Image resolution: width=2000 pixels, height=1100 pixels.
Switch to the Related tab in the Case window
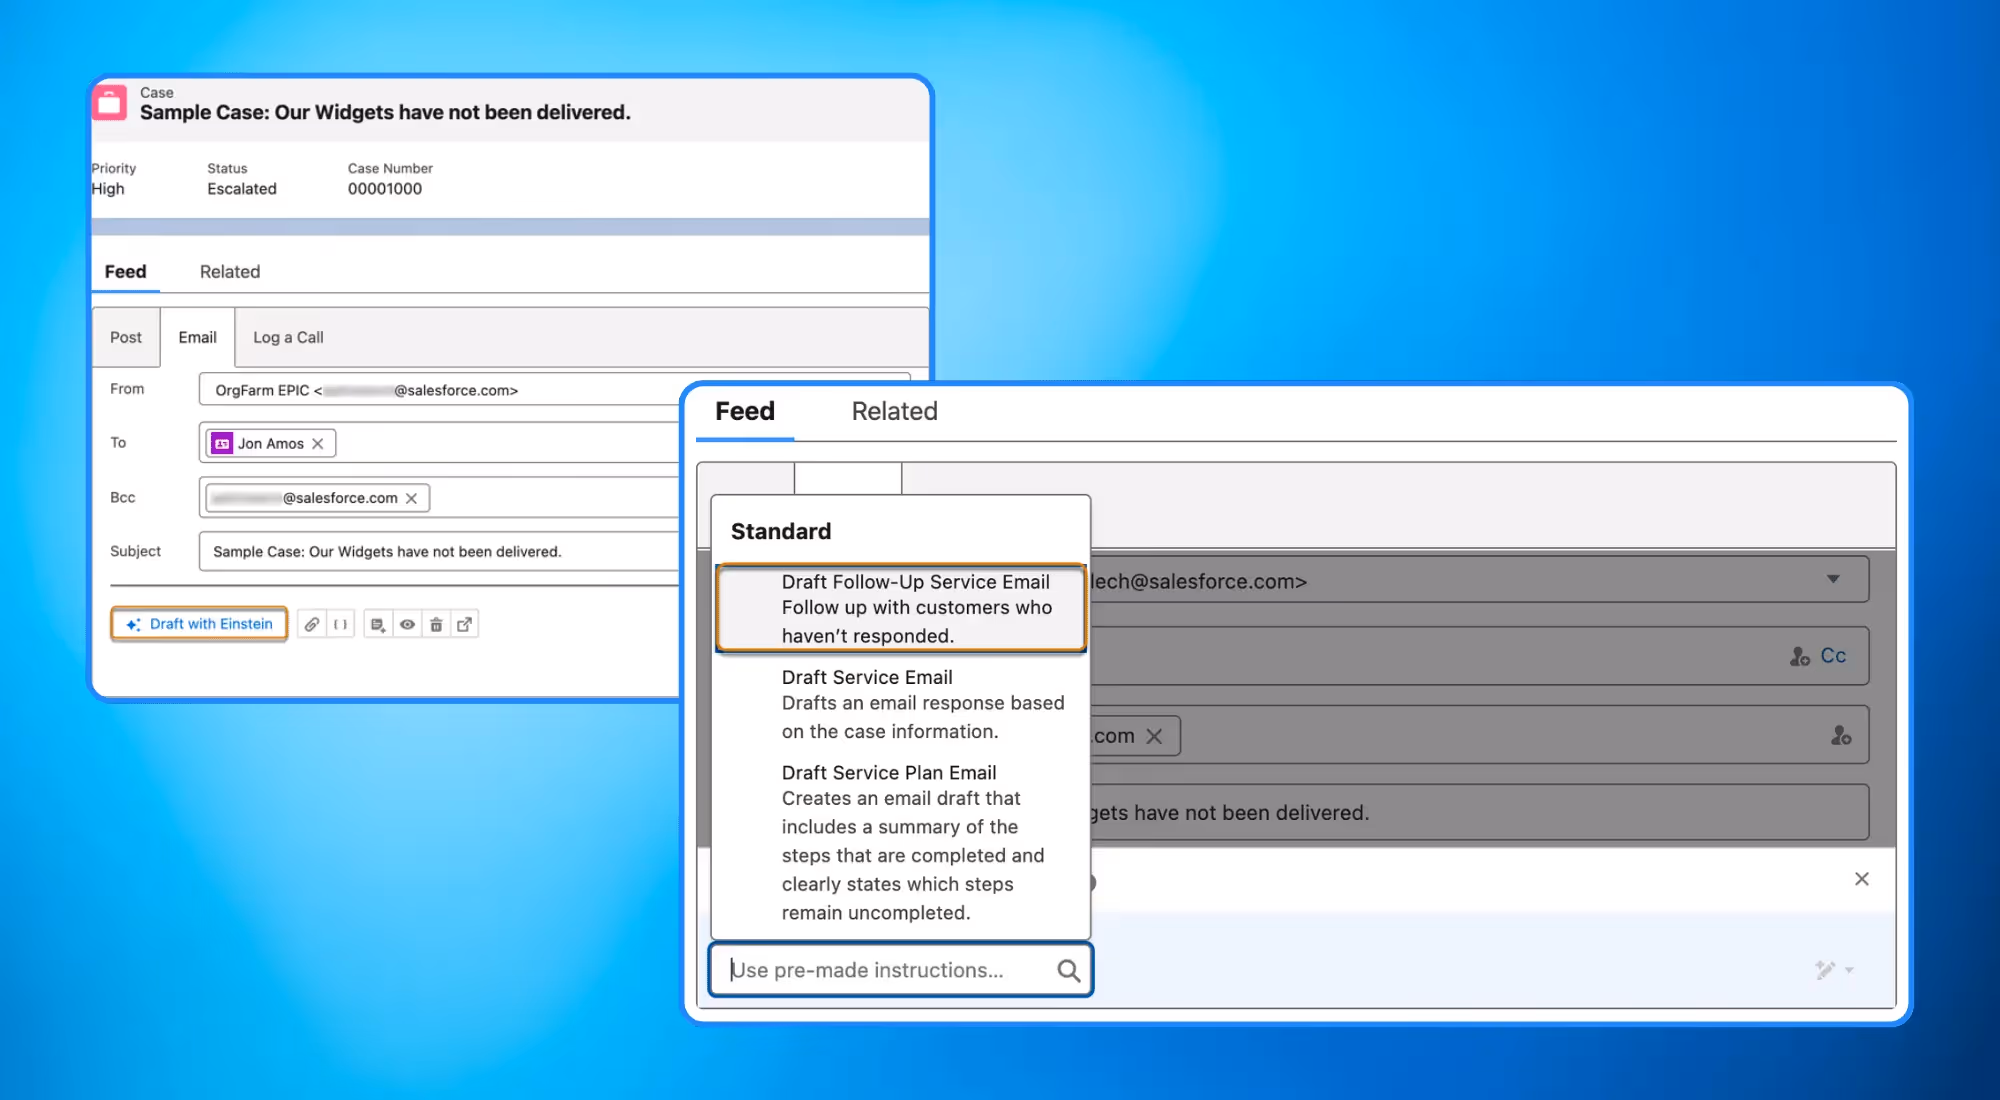(x=230, y=272)
